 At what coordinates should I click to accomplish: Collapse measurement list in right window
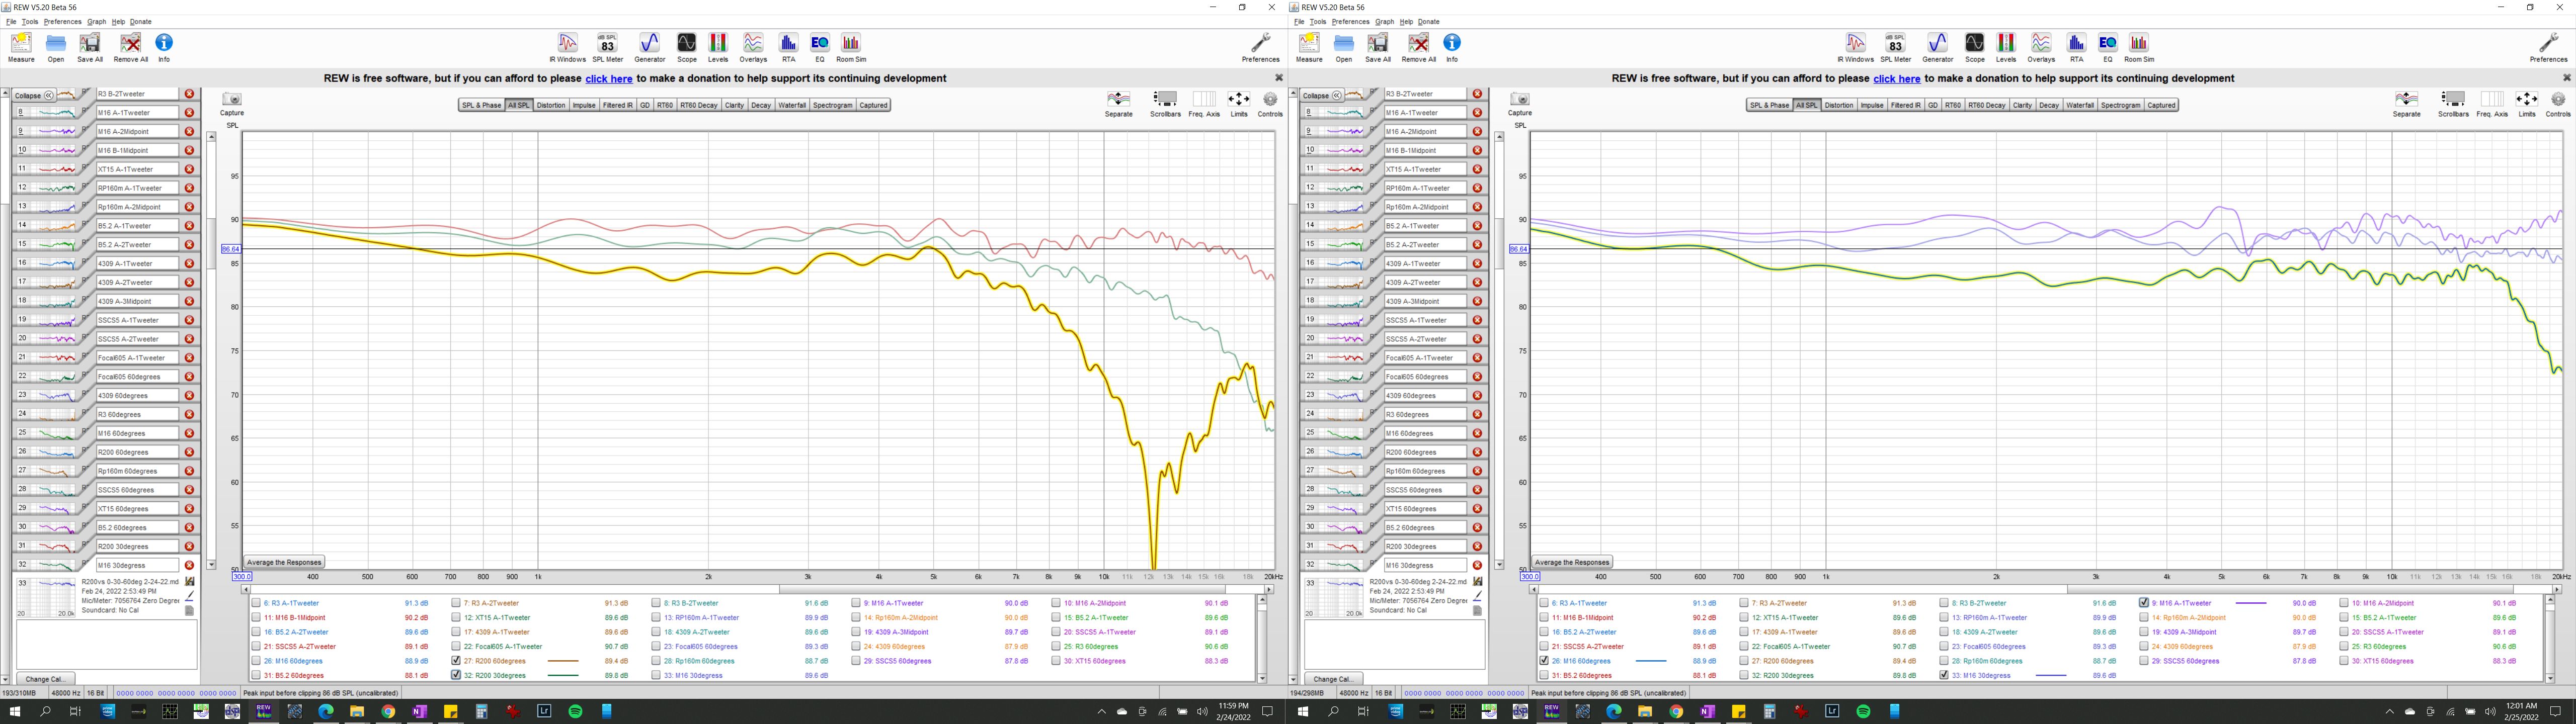(x=1322, y=95)
